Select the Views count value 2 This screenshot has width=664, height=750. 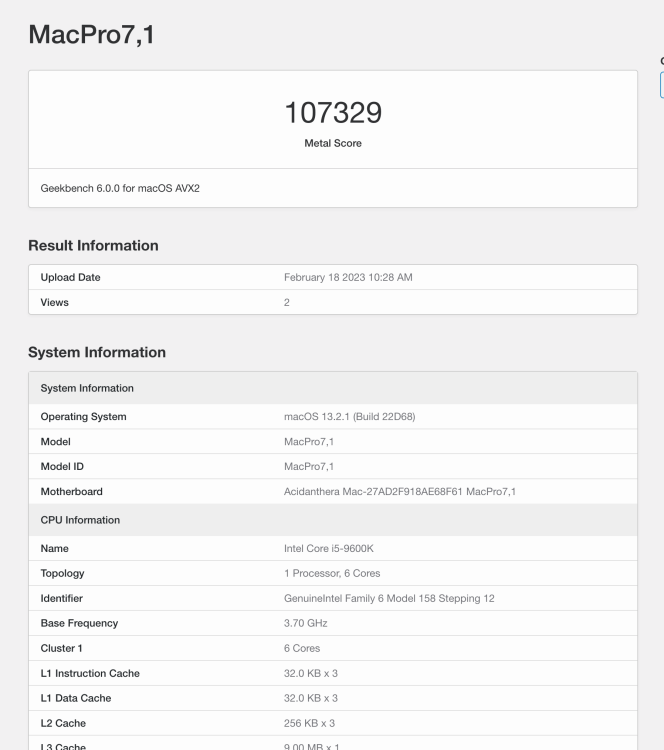pos(287,302)
